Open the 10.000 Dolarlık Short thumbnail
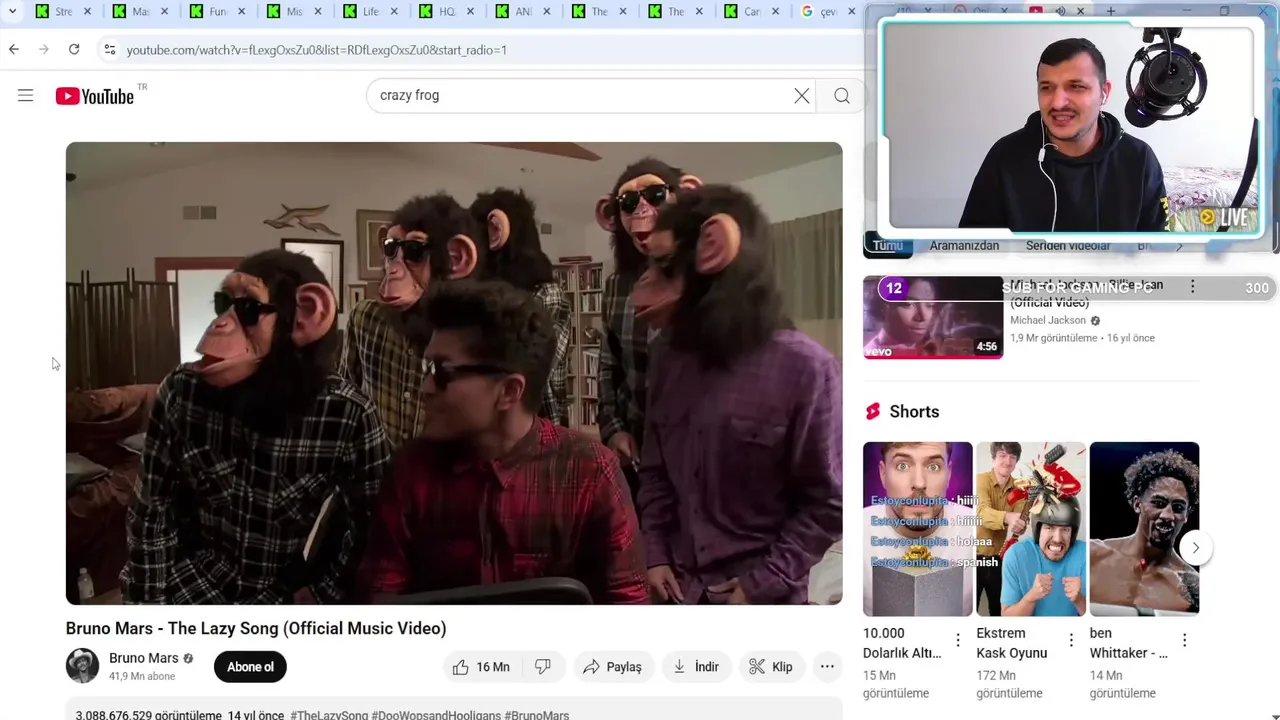 (x=918, y=529)
